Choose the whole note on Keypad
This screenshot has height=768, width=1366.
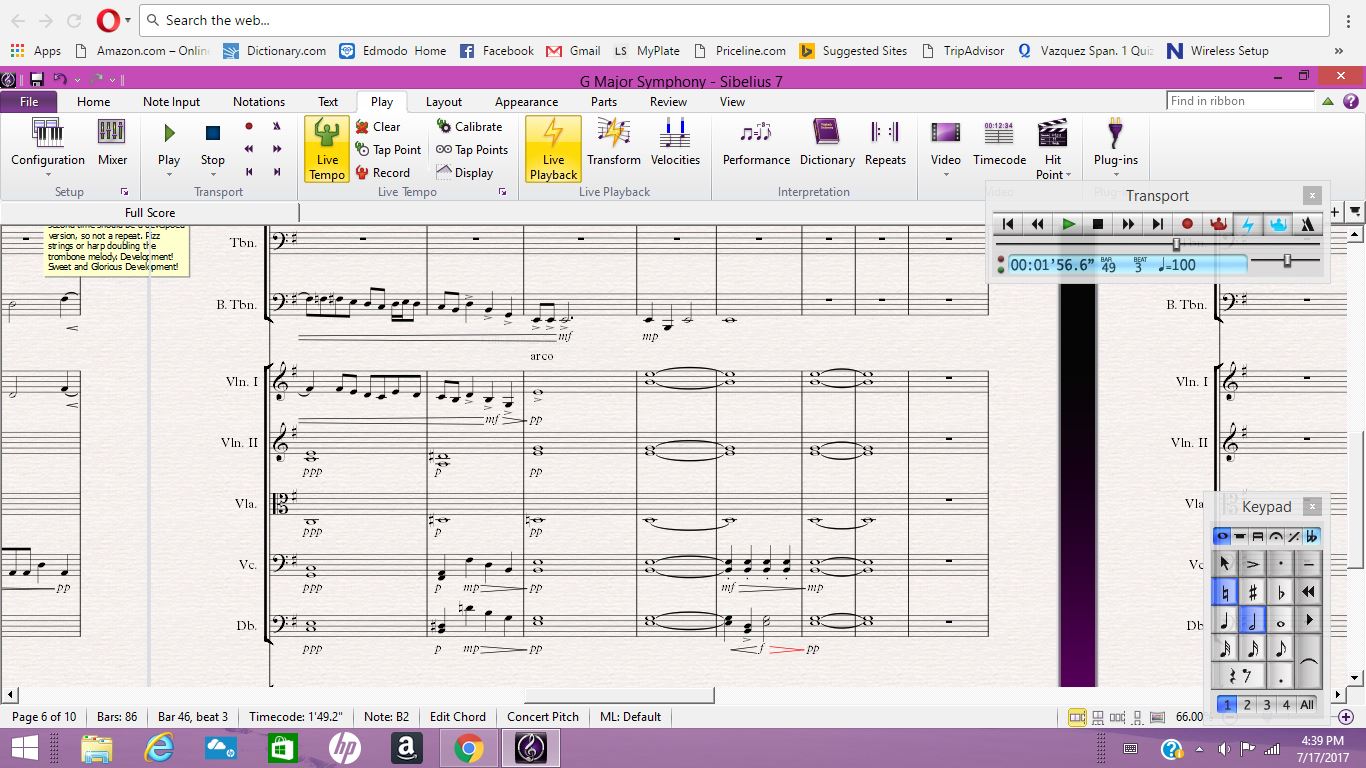point(1280,620)
